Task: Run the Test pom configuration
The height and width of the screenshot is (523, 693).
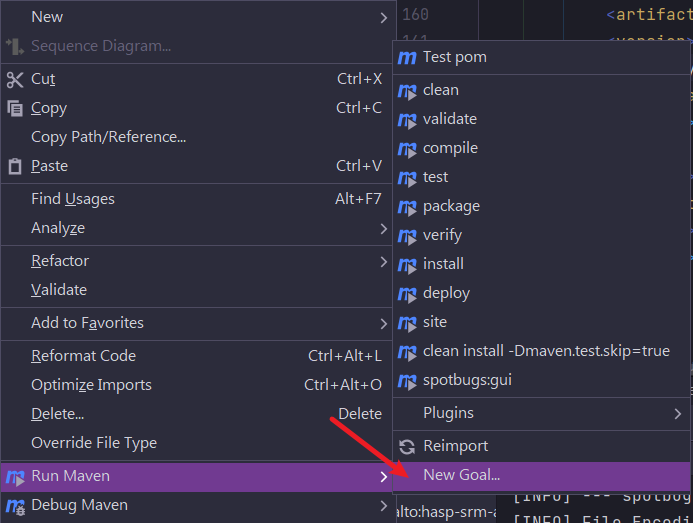Action: pos(541,57)
